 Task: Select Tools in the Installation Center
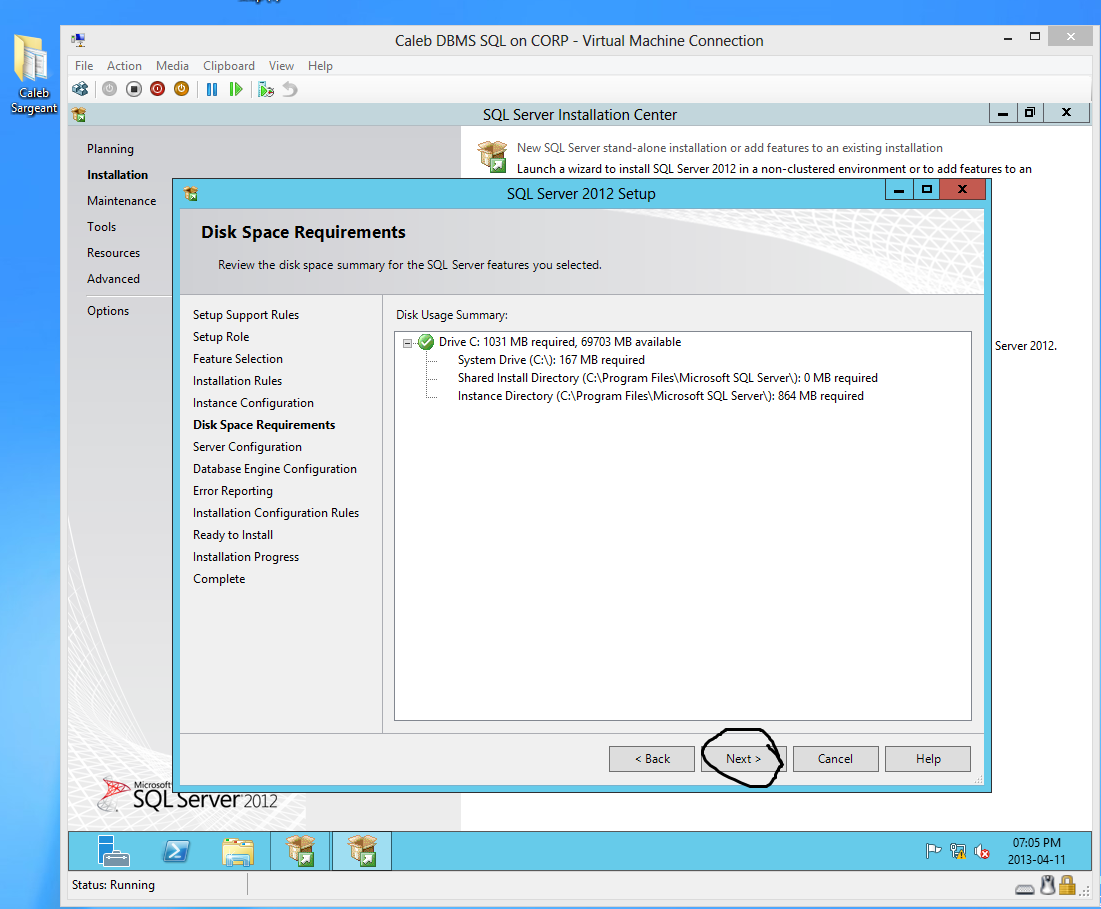(x=101, y=227)
